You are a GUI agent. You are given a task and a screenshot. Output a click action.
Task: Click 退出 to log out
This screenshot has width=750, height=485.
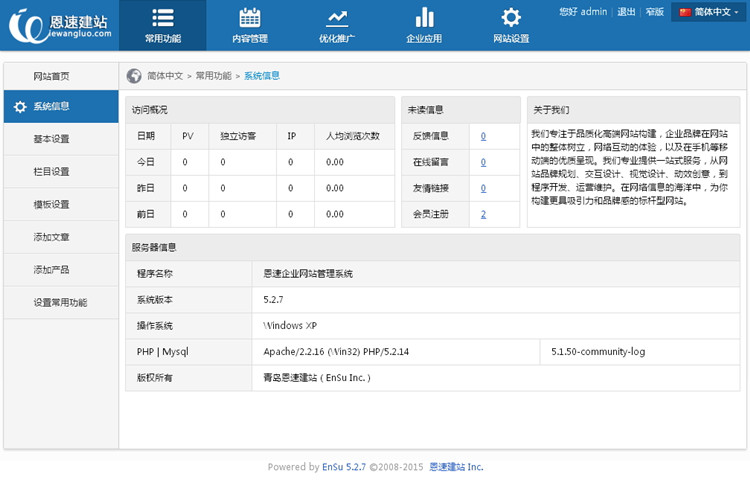626,12
